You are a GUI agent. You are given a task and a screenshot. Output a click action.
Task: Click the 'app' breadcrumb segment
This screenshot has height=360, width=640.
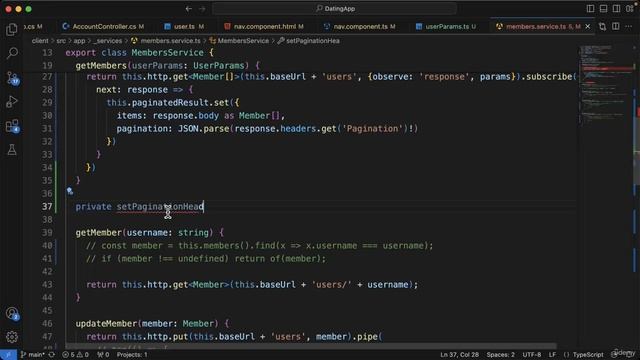tap(79, 41)
